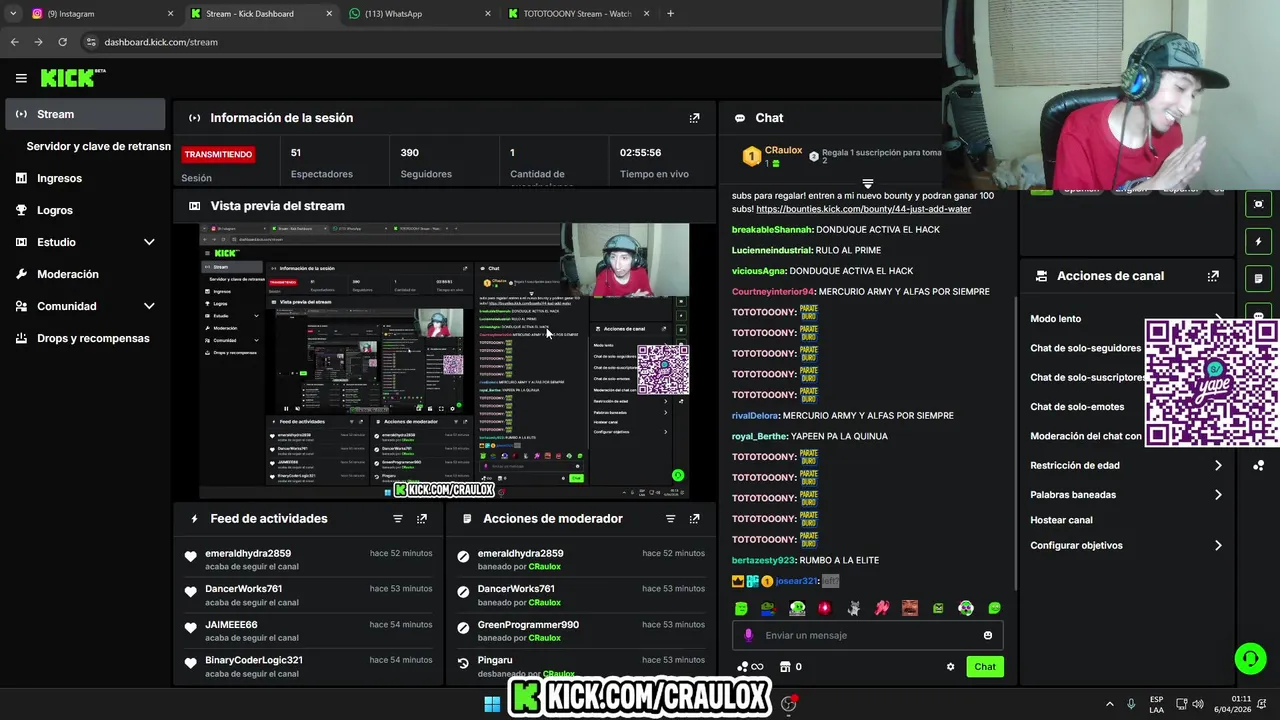Viewport: 1280px width, 720px height.
Task: Open the emoji picker in message box
Action: pos(988,635)
